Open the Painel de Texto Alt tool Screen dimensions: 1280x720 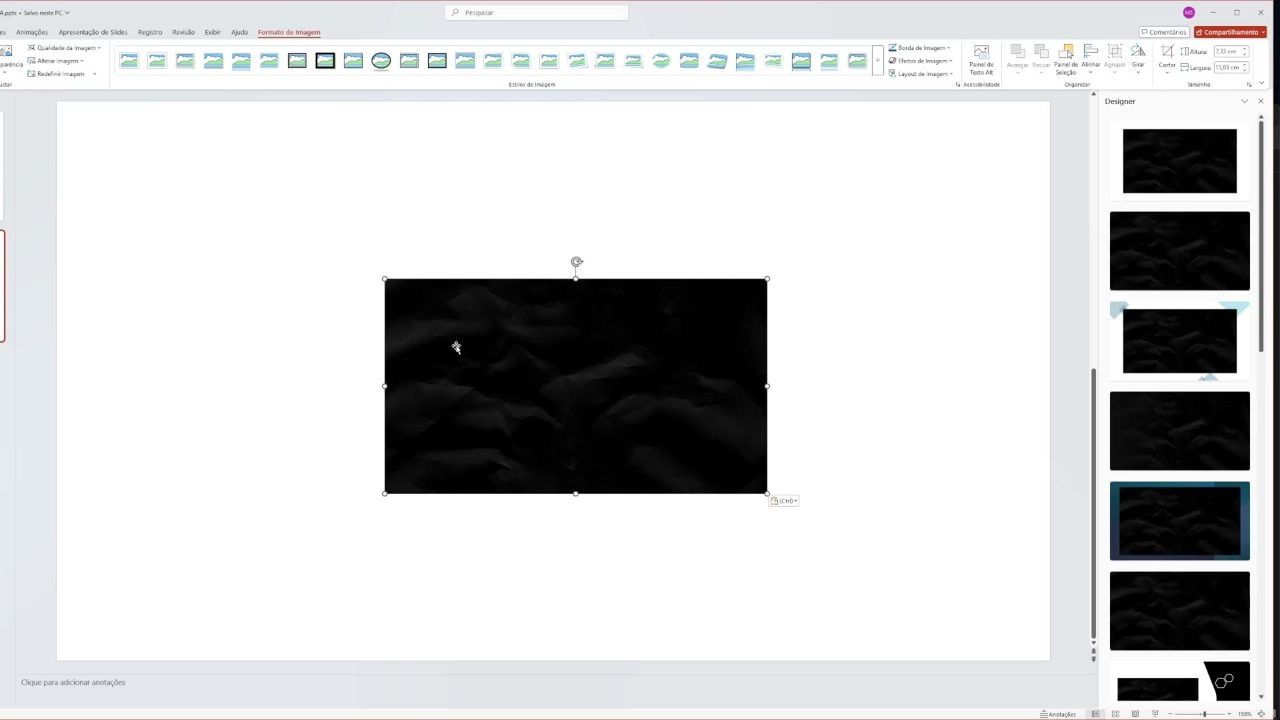tap(981, 60)
